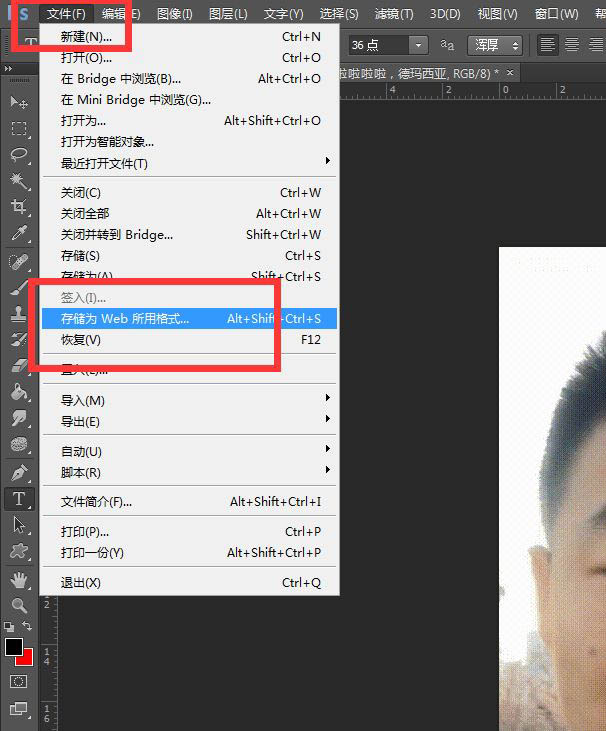Image resolution: width=606 pixels, height=731 pixels.
Task: Select the Horizontal Type tool
Action: 19,499
